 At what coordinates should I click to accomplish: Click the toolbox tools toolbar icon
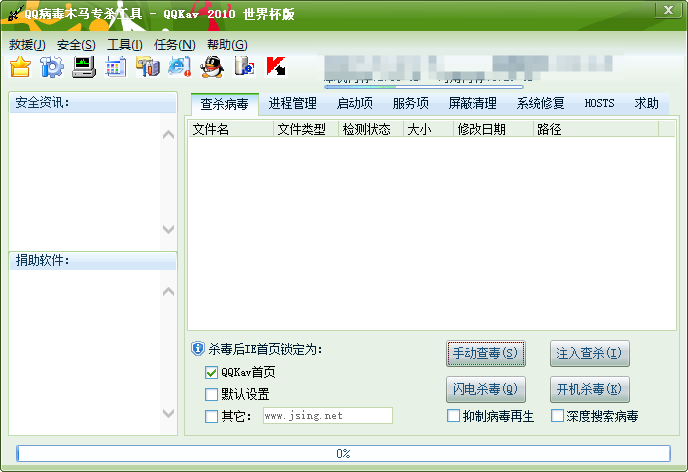148,67
